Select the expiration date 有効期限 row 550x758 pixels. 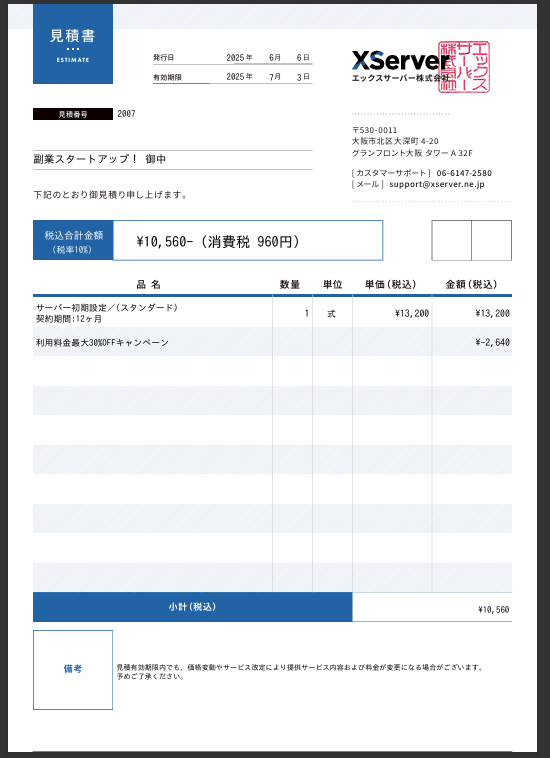point(232,77)
